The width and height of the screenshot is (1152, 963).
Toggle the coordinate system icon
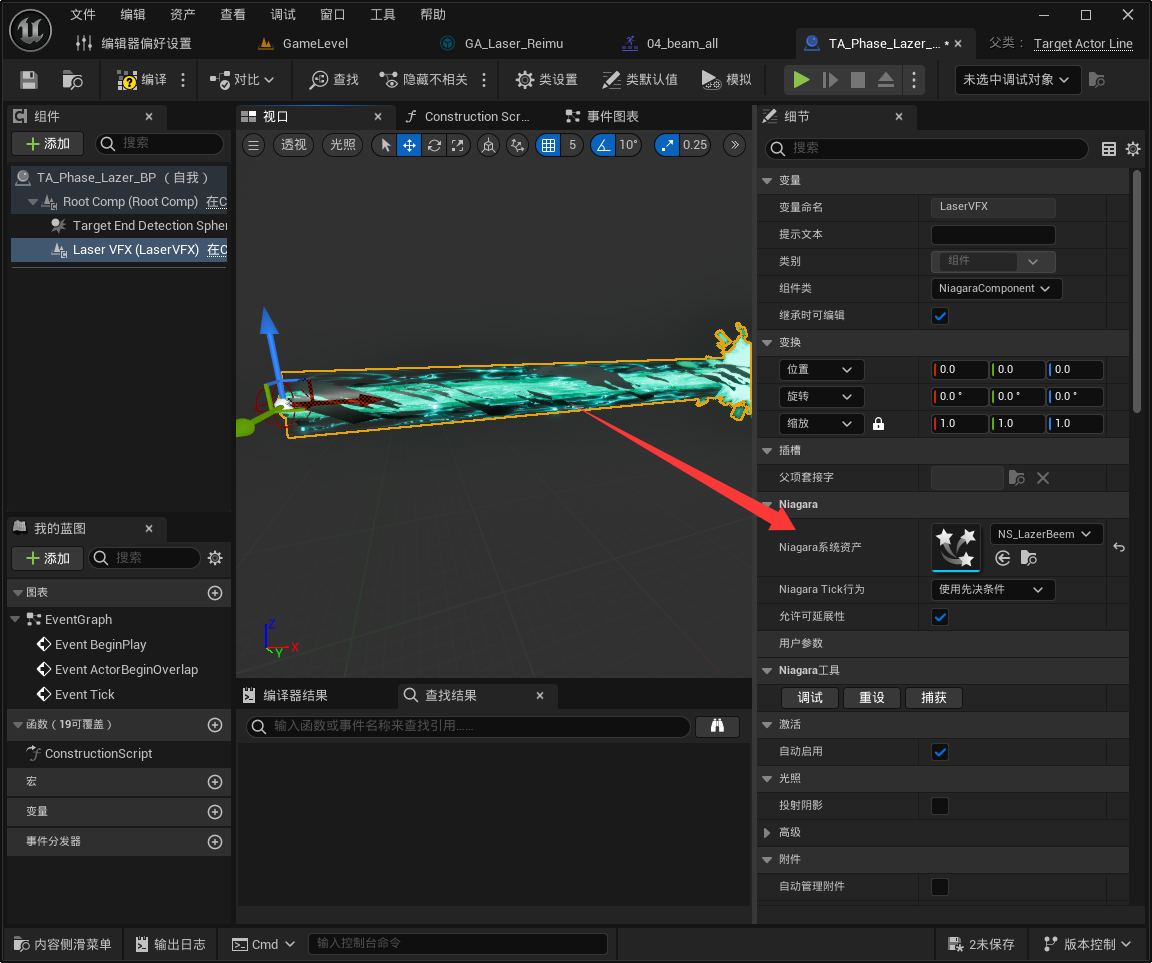[489, 145]
